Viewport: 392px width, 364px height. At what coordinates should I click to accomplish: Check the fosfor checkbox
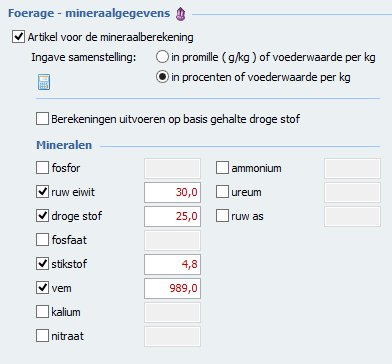(42, 168)
